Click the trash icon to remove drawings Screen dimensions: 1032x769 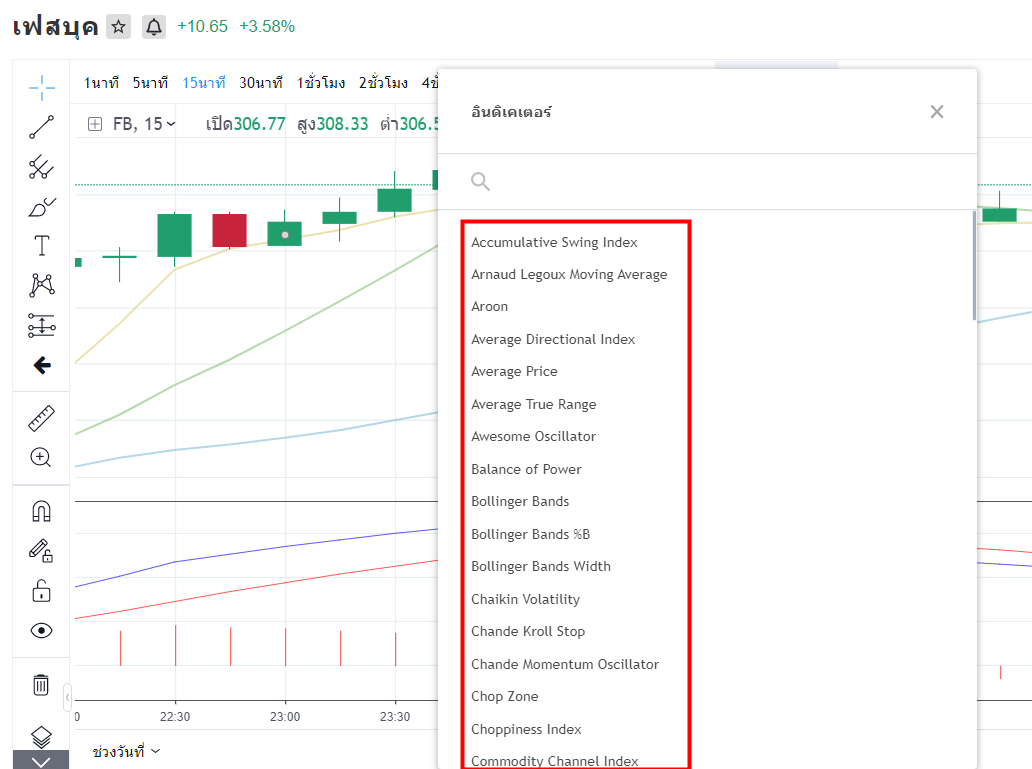coord(40,685)
